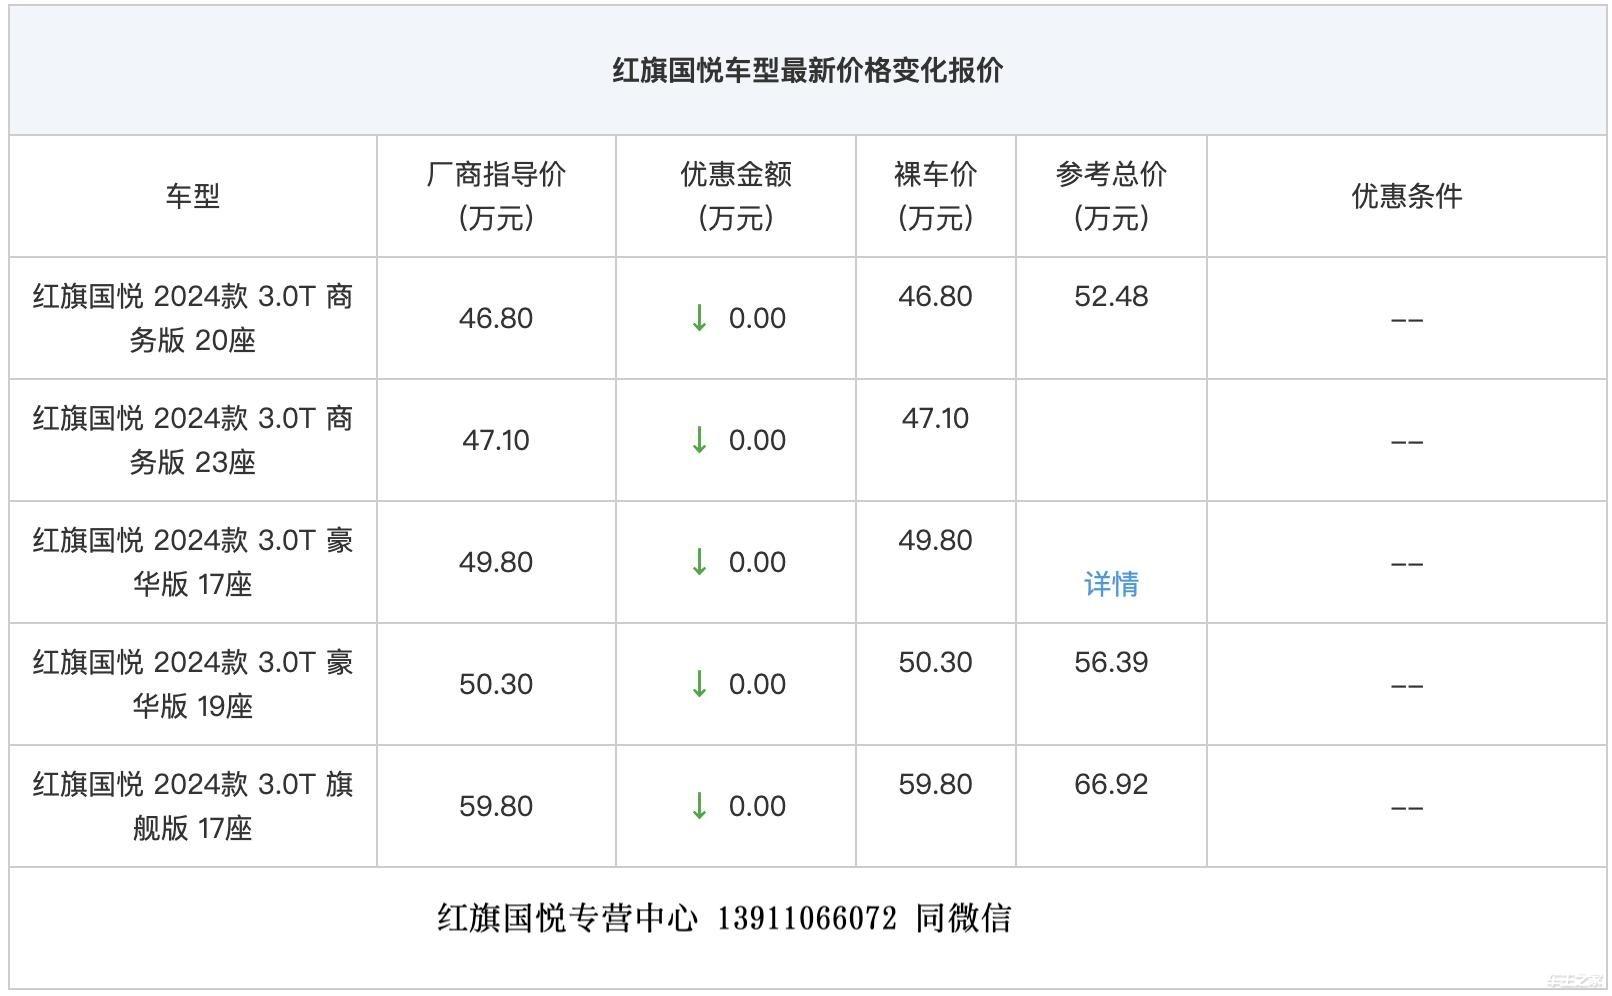
Task: Click the 参考总价 column header
Action: pyautogui.click(x=1111, y=196)
